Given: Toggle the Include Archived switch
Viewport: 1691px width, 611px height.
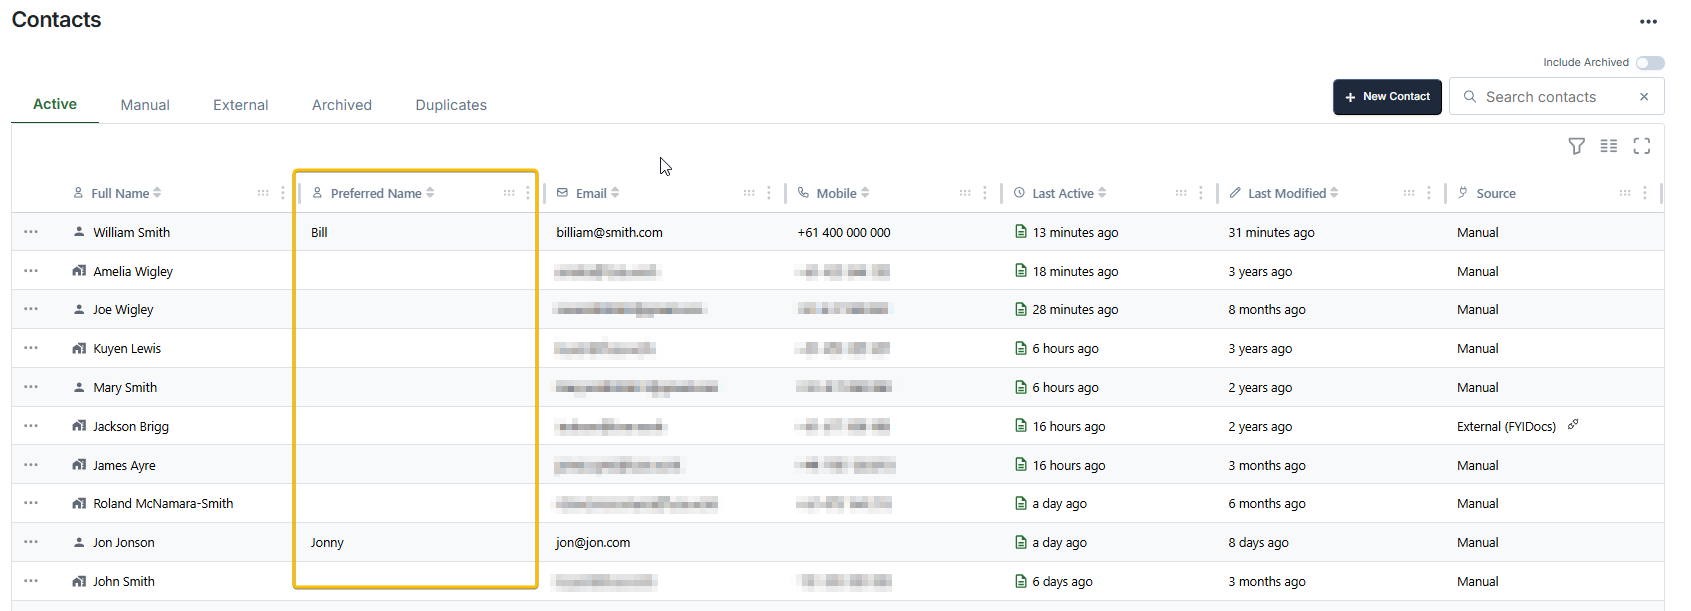Looking at the screenshot, I should pos(1649,63).
